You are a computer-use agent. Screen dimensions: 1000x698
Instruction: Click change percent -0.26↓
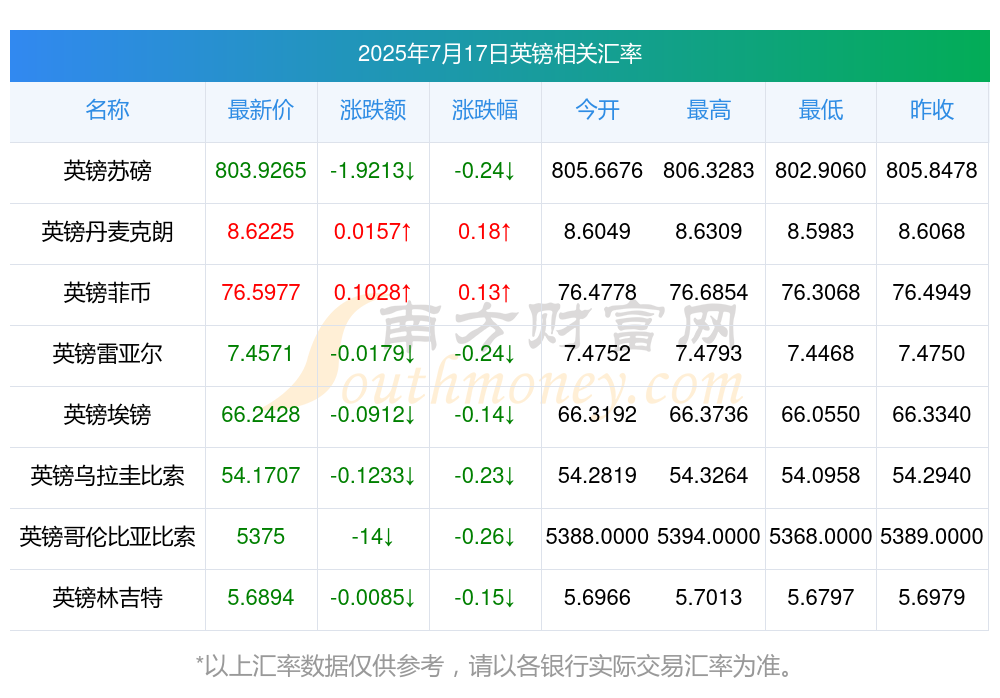pyautogui.click(x=485, y=537)
